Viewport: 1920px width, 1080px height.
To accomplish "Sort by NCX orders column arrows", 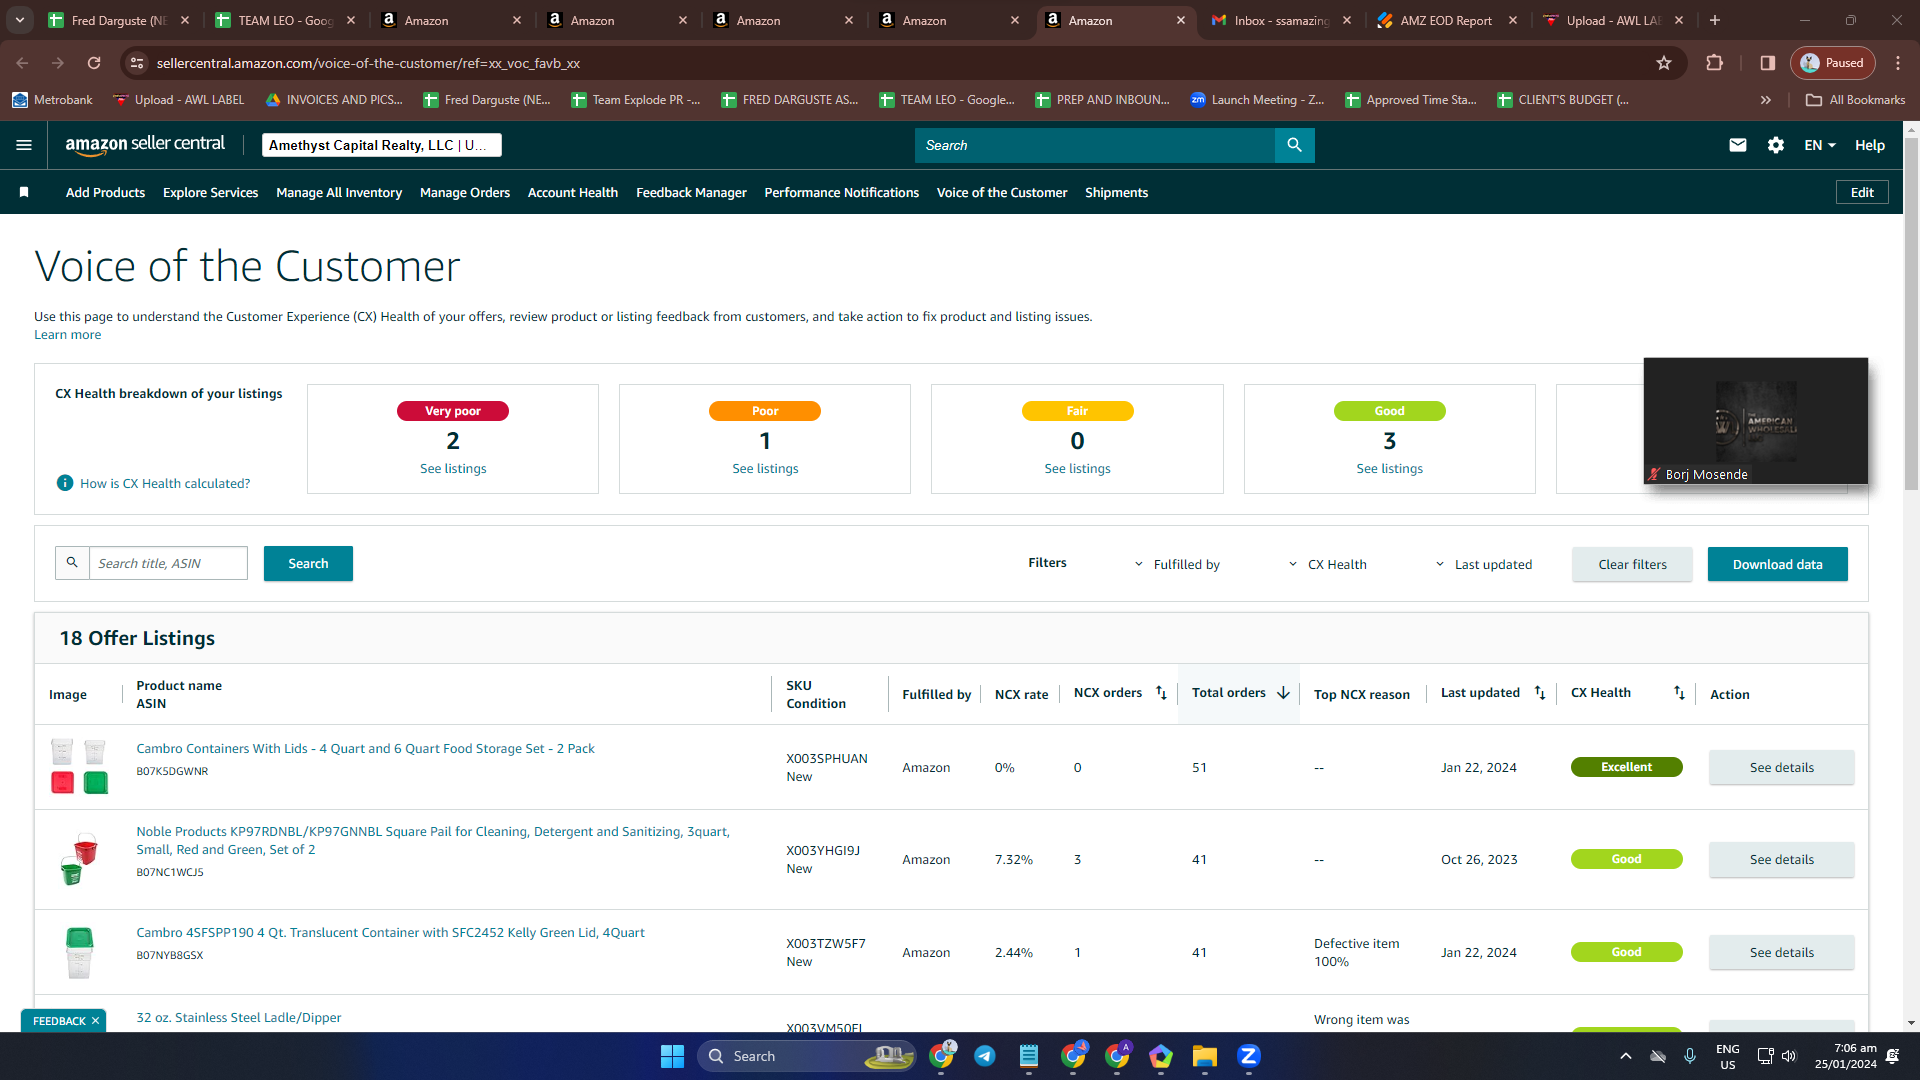I will click(x=1161, y=692).
